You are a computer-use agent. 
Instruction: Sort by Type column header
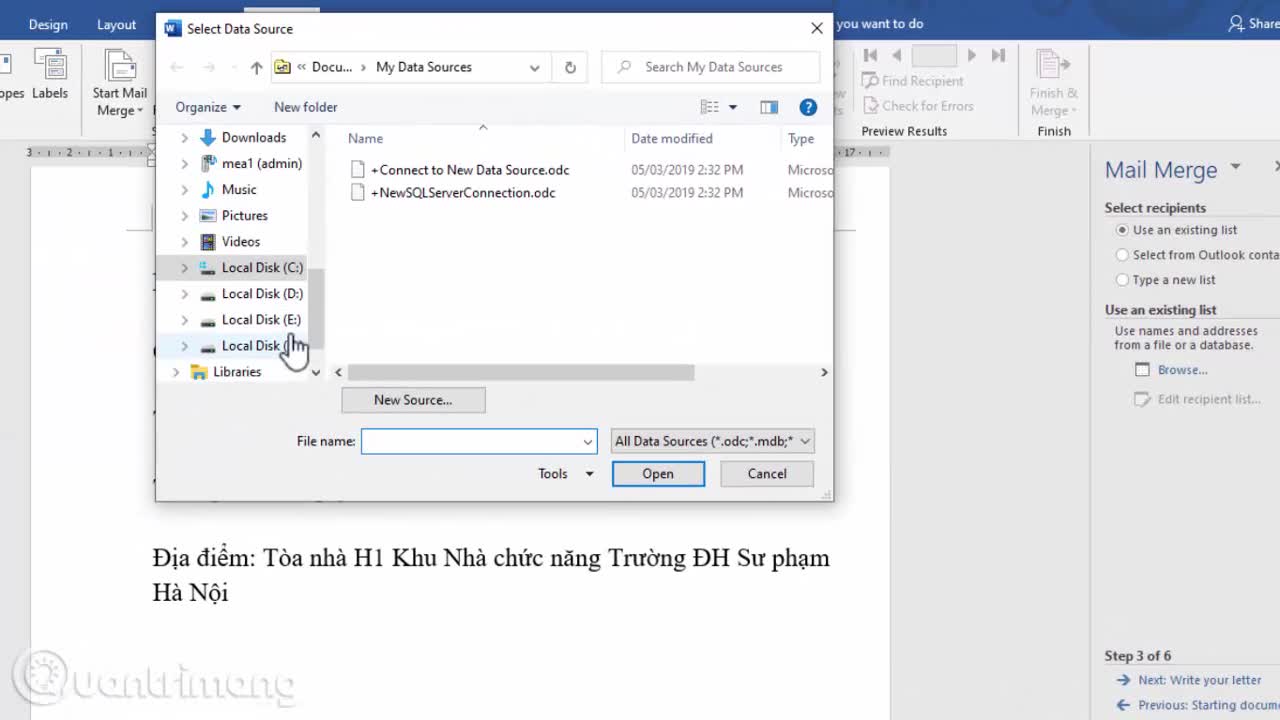[801, 139]
